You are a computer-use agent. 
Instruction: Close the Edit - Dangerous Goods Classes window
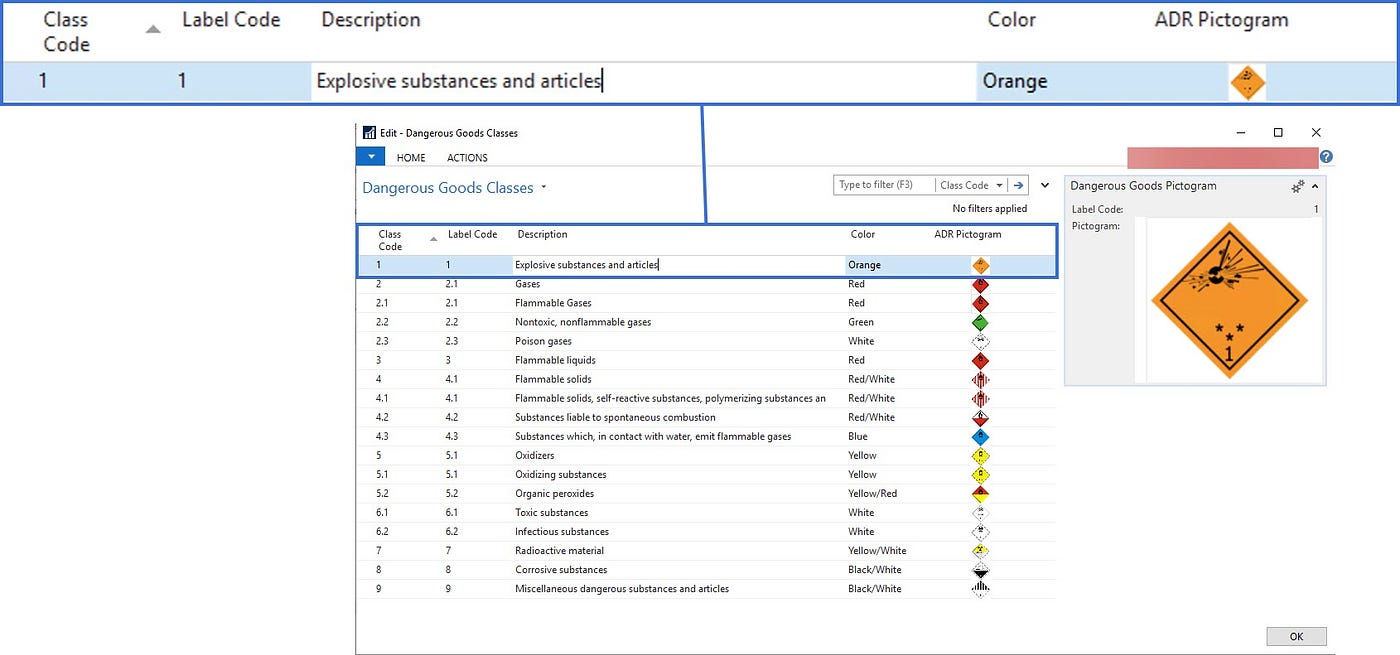(1316, 132)
